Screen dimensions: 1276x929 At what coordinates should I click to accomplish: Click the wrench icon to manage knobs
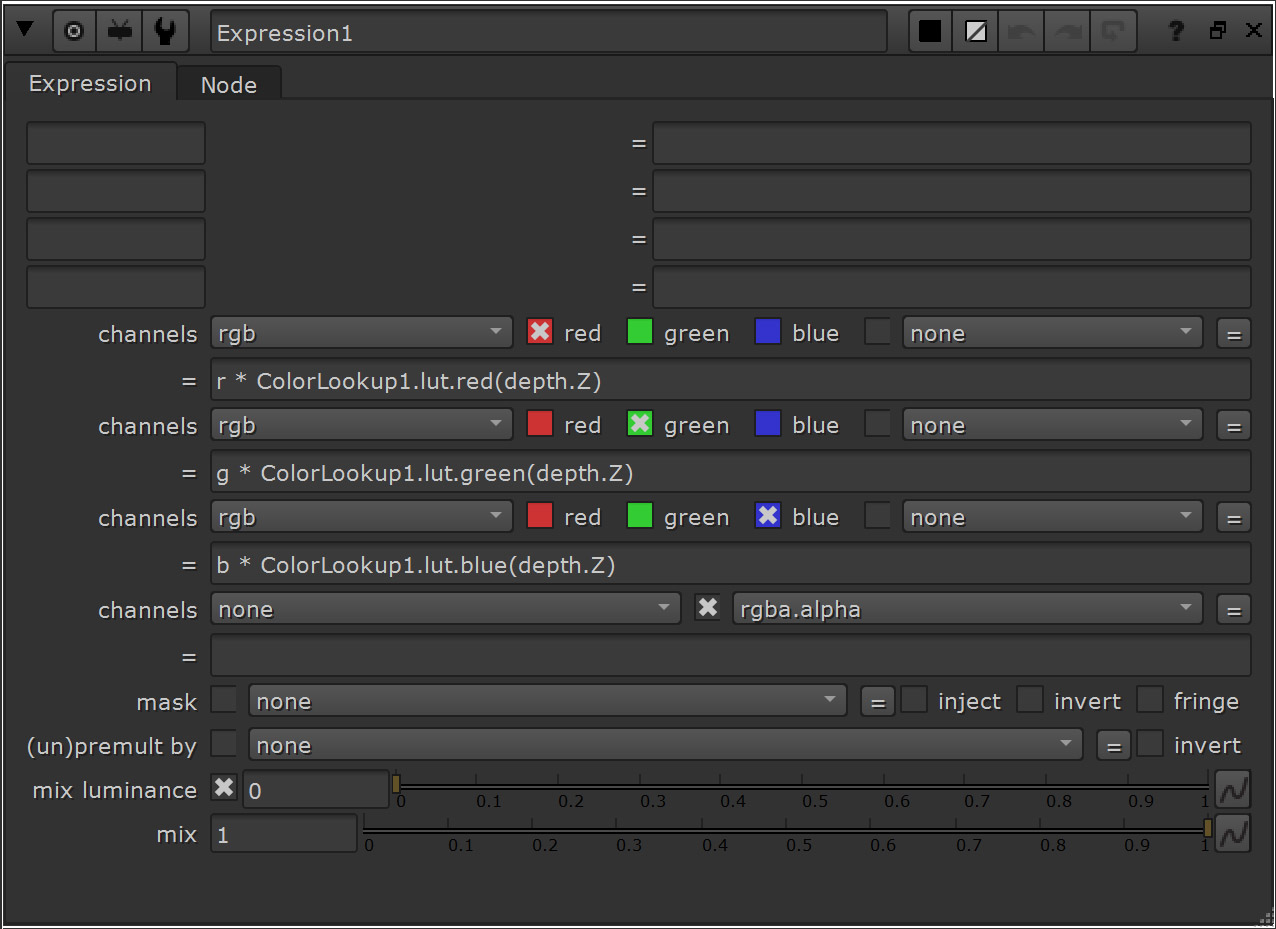pos(165,30)
